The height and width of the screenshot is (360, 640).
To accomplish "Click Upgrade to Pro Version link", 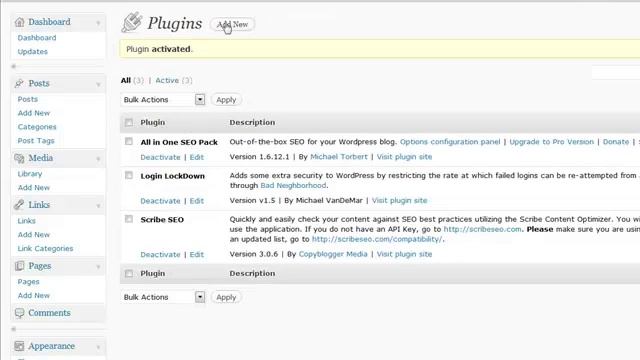I will 551,142.
